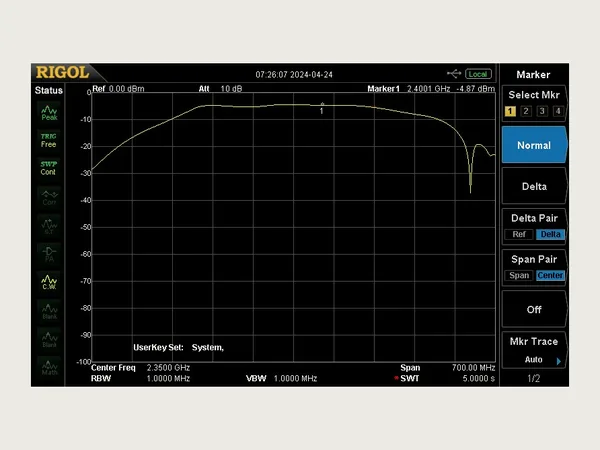The width and height of the screenshot is (600, 450).
Task: Open the Mkr Trace softkey
Action: 534,350
